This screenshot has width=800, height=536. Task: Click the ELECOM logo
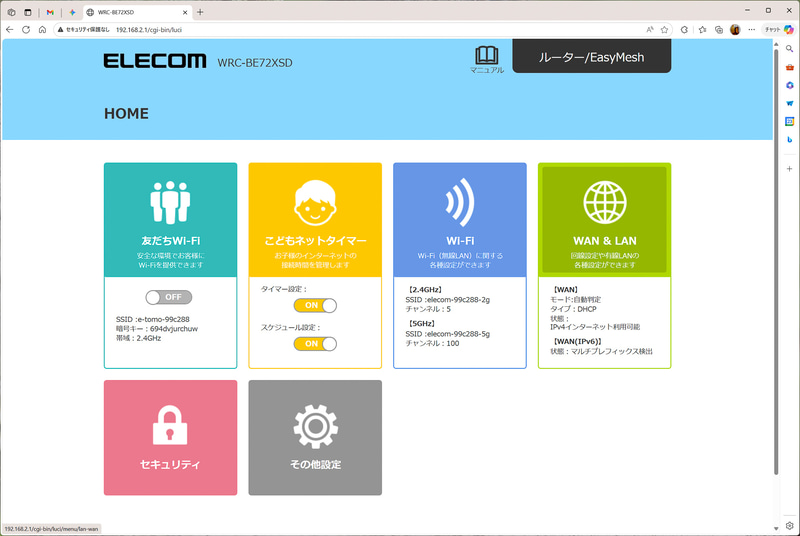tap(155, 61)
